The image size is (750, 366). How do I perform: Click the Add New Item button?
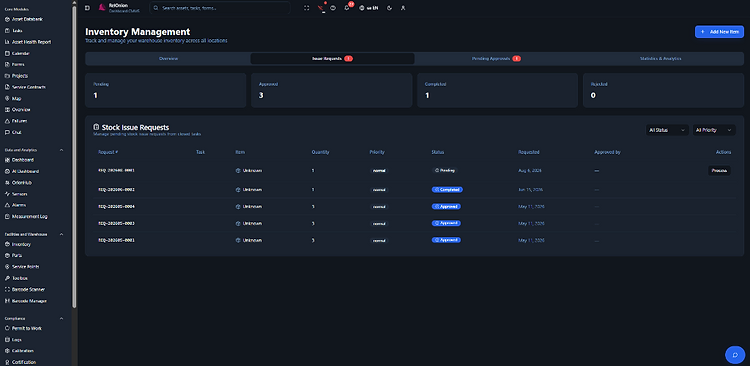pos(719,32)
